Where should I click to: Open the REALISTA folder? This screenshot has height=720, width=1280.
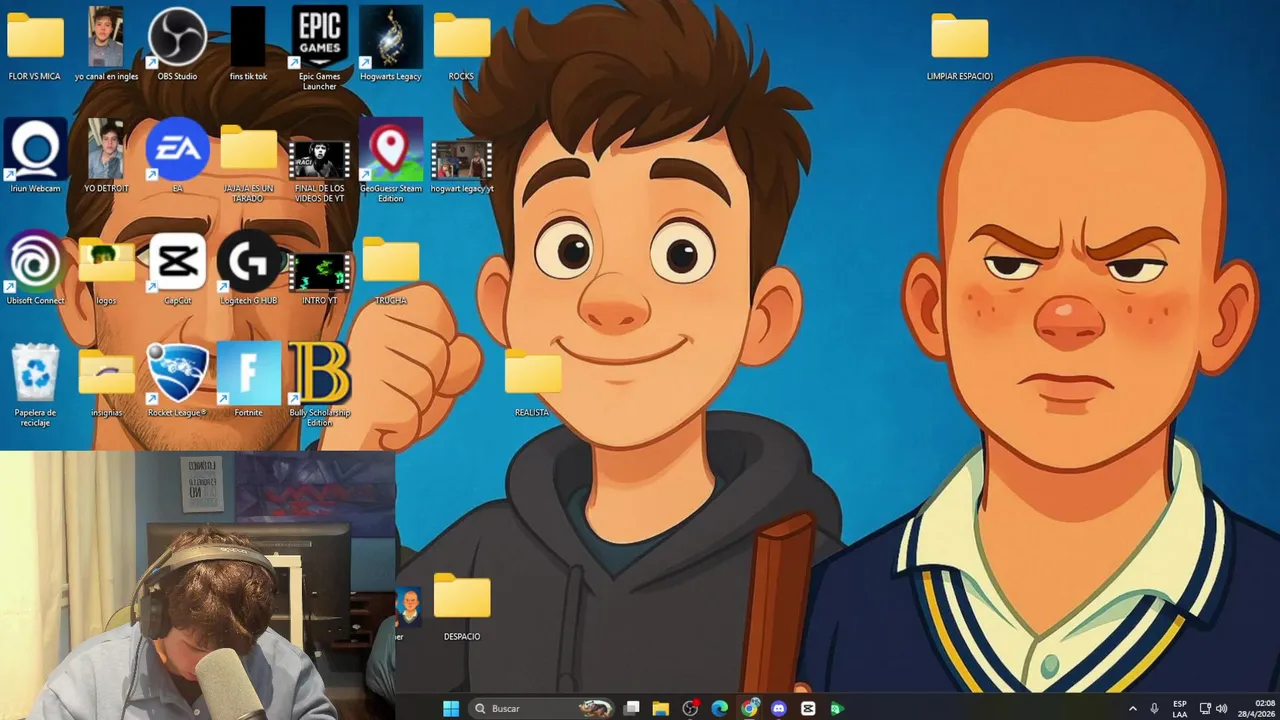(532, 382)
